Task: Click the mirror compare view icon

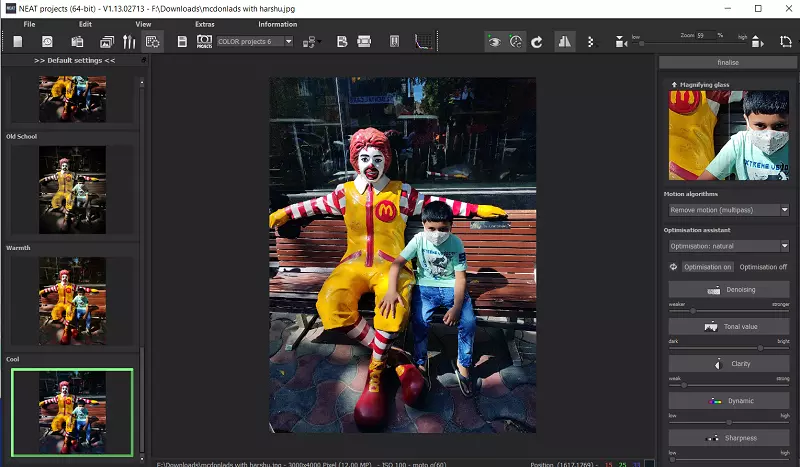Action: pyautogui.click(x=564, y=42)
